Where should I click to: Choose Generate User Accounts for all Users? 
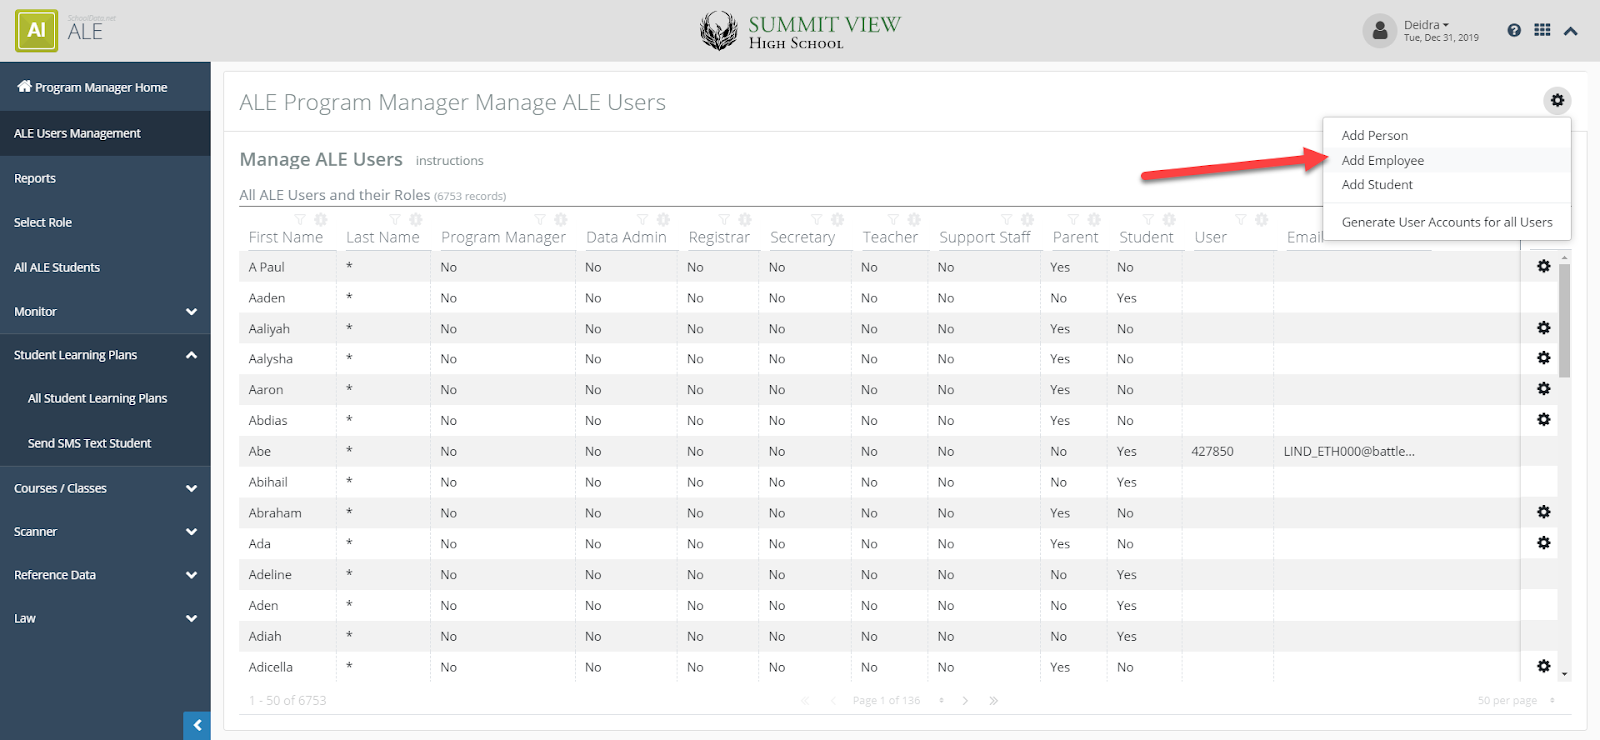pyautogui.click(x=1447, y=222)
